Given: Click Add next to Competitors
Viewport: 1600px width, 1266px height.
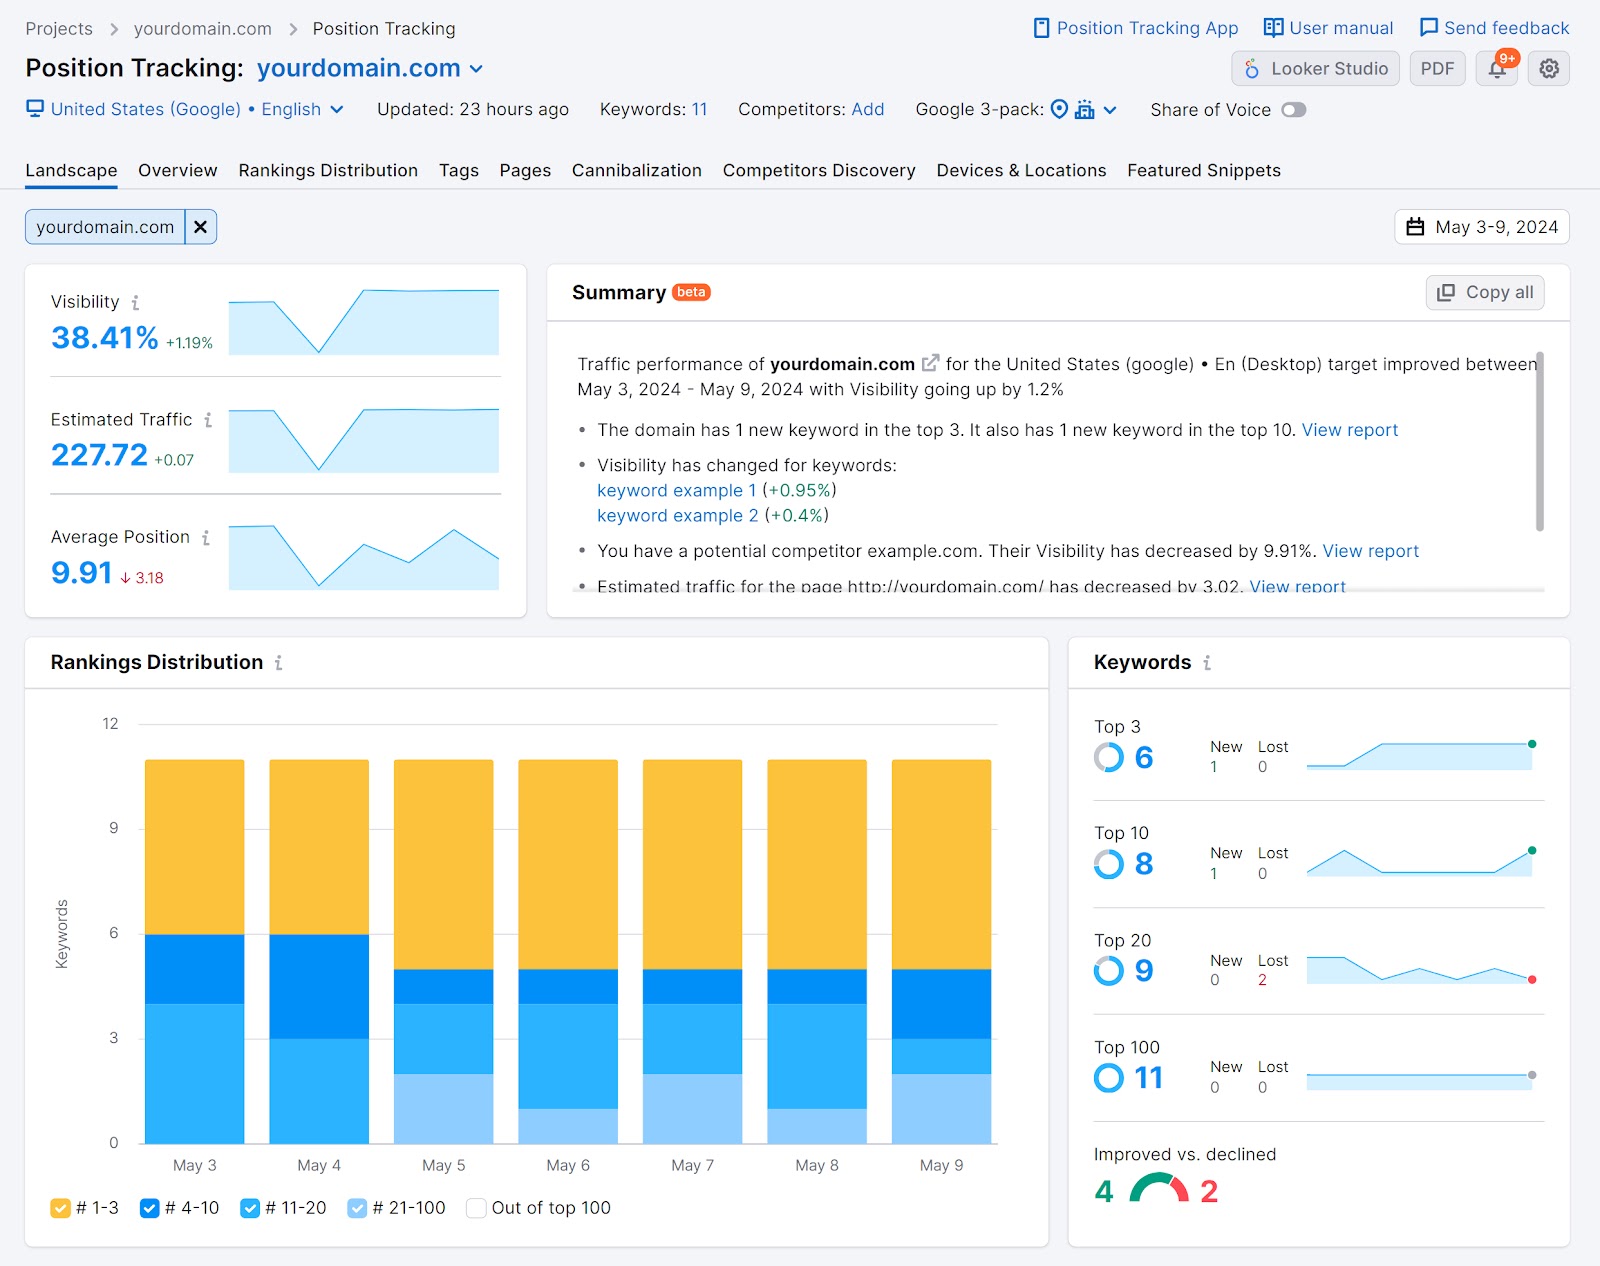Looking at the screenshot, I should (868, 110).
